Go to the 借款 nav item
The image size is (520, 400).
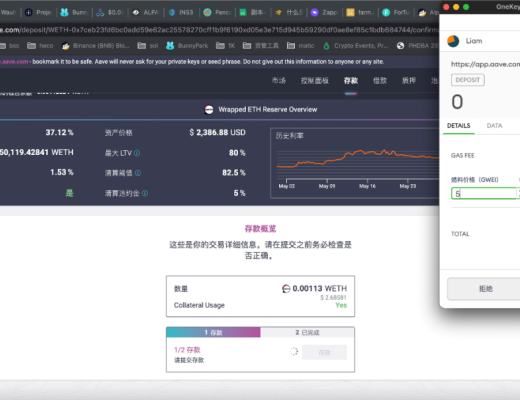(380, 80)
